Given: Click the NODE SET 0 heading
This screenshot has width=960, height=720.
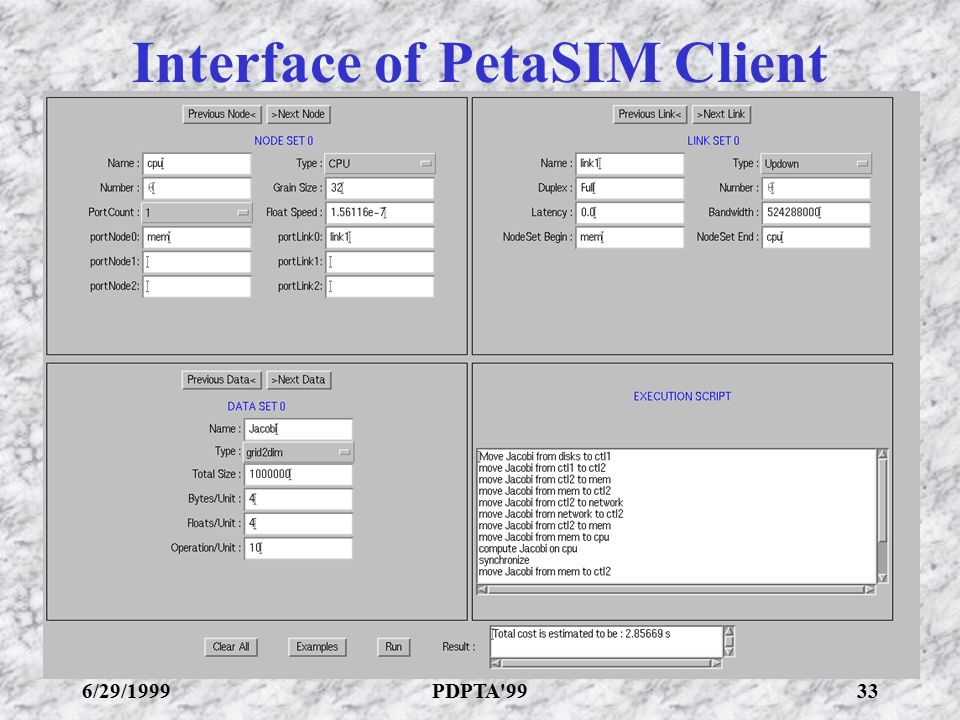Looking at the screenshot, I should (x=283, y=141).
